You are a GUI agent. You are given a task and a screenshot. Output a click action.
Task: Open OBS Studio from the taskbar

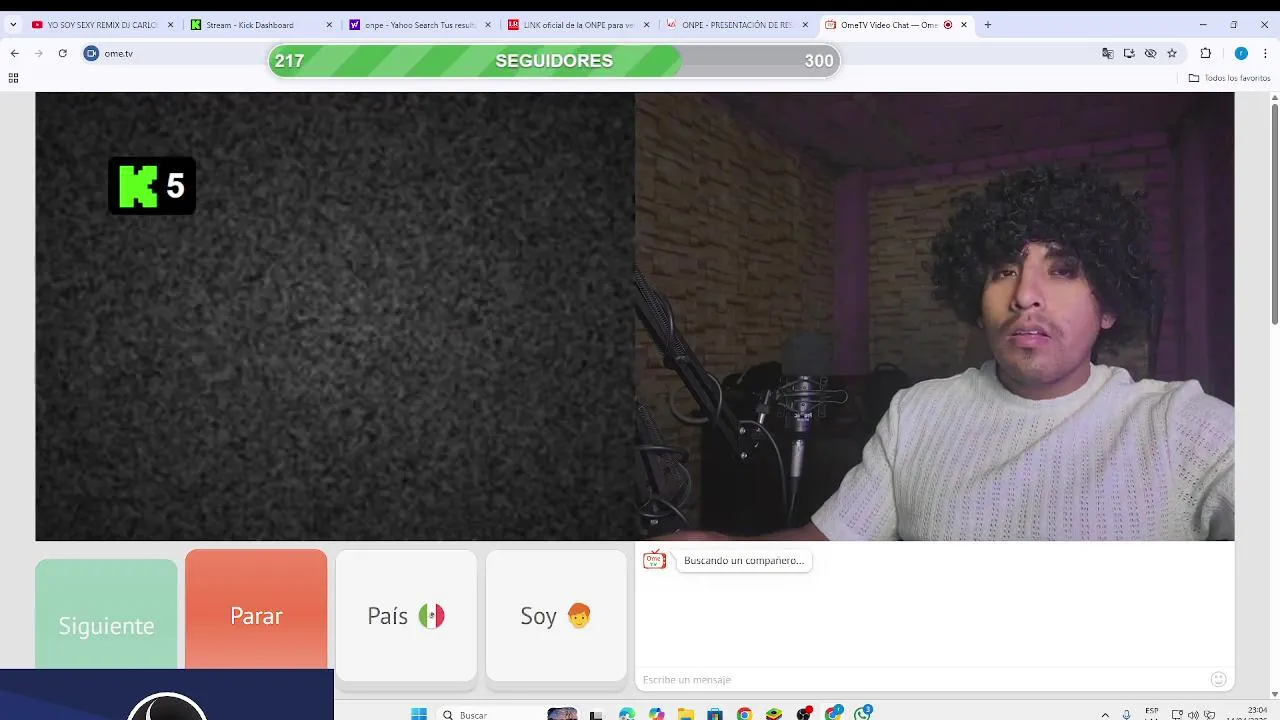pyautogui.click(x=804, y=714)
